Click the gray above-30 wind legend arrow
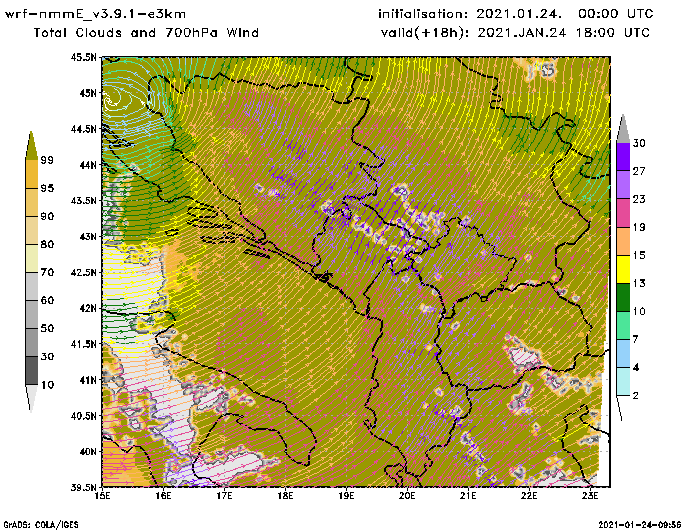 point(623,129)
